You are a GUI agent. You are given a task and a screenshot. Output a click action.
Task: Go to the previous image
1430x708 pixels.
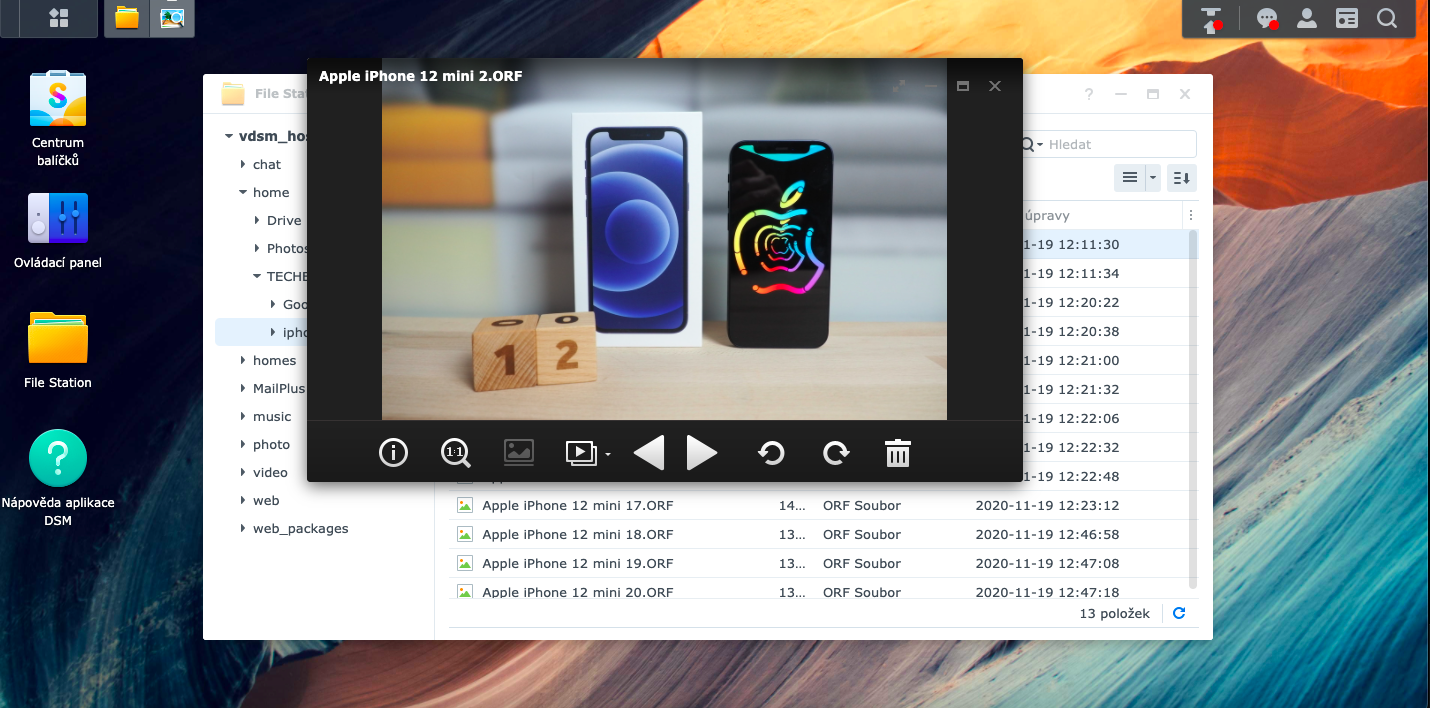coord(649,453)
